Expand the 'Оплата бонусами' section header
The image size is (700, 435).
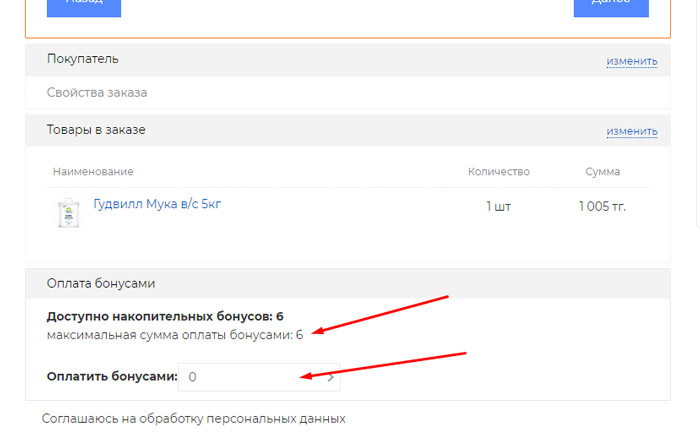tap(101, 283)
